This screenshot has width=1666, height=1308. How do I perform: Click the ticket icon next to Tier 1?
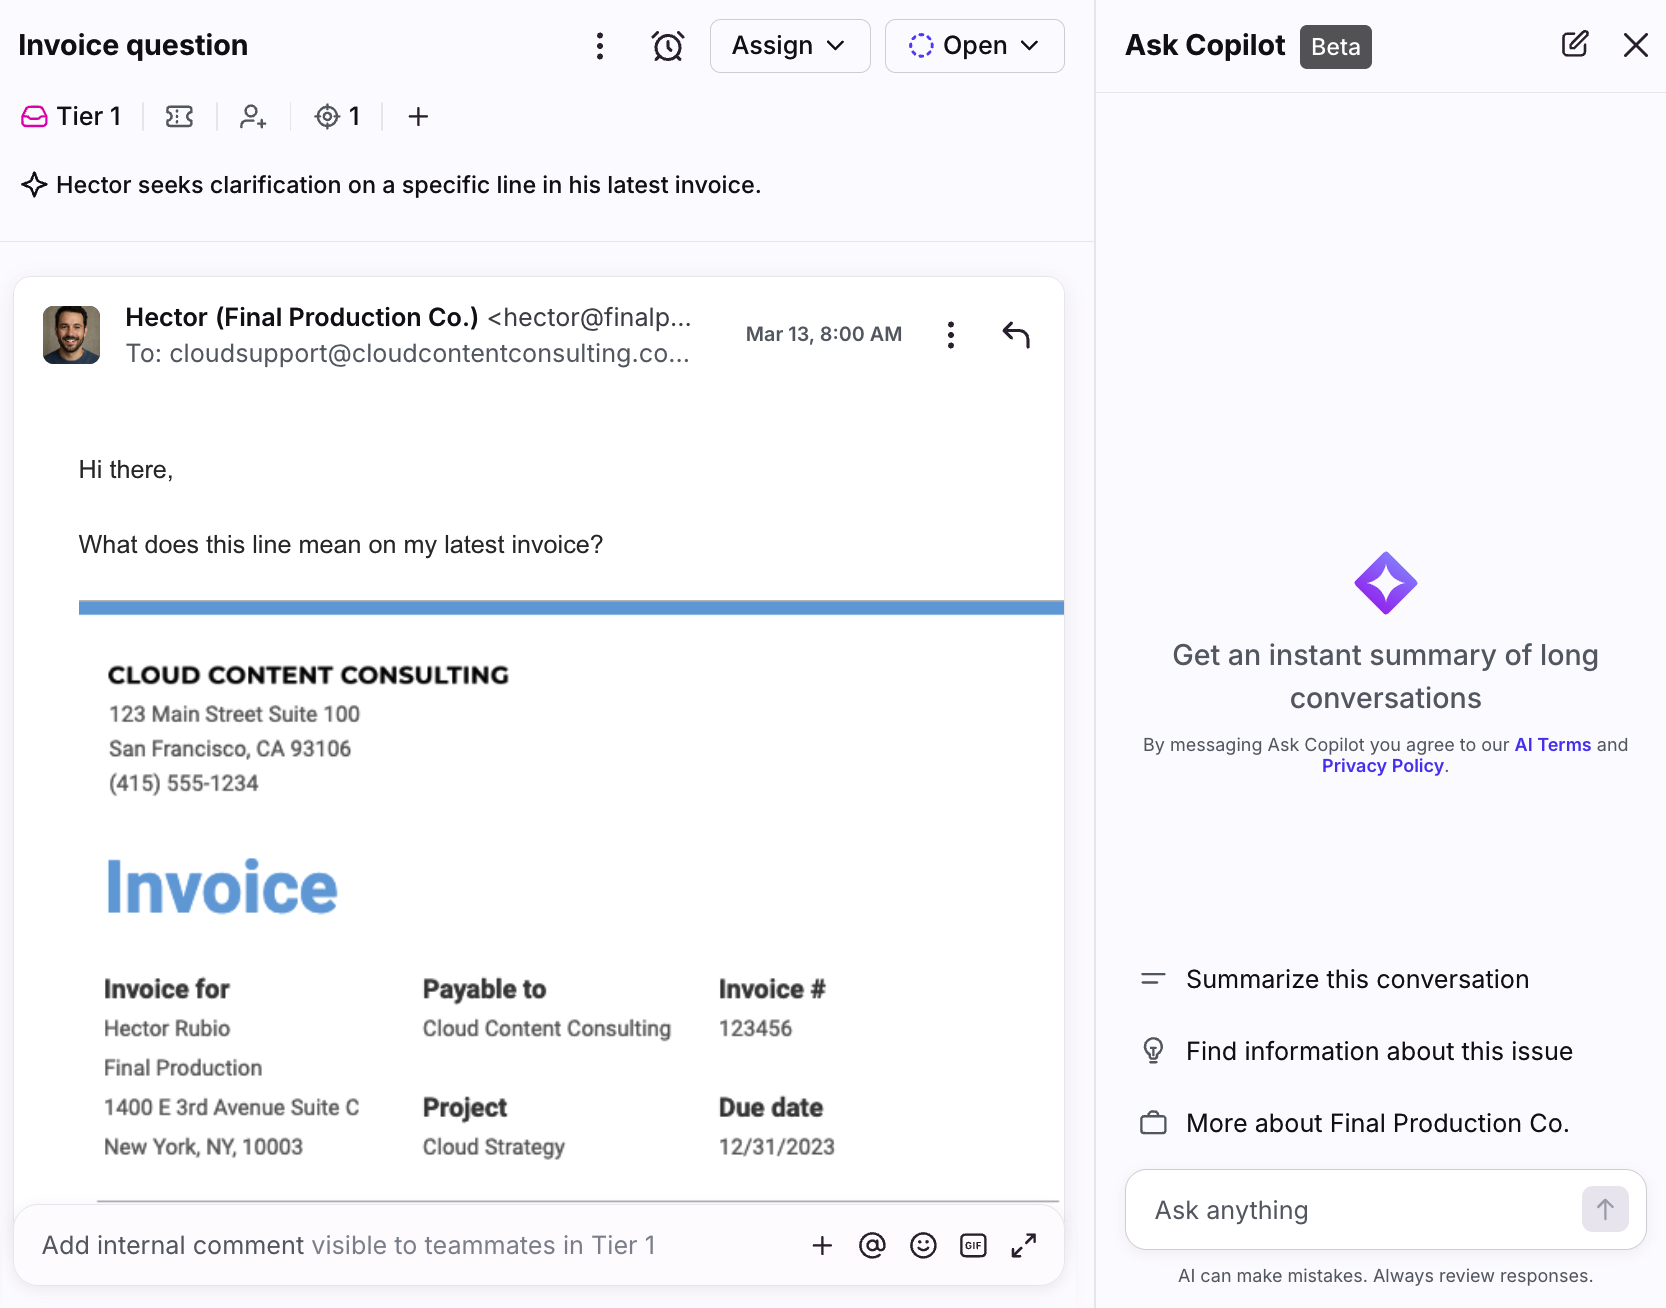click(179, 117)
